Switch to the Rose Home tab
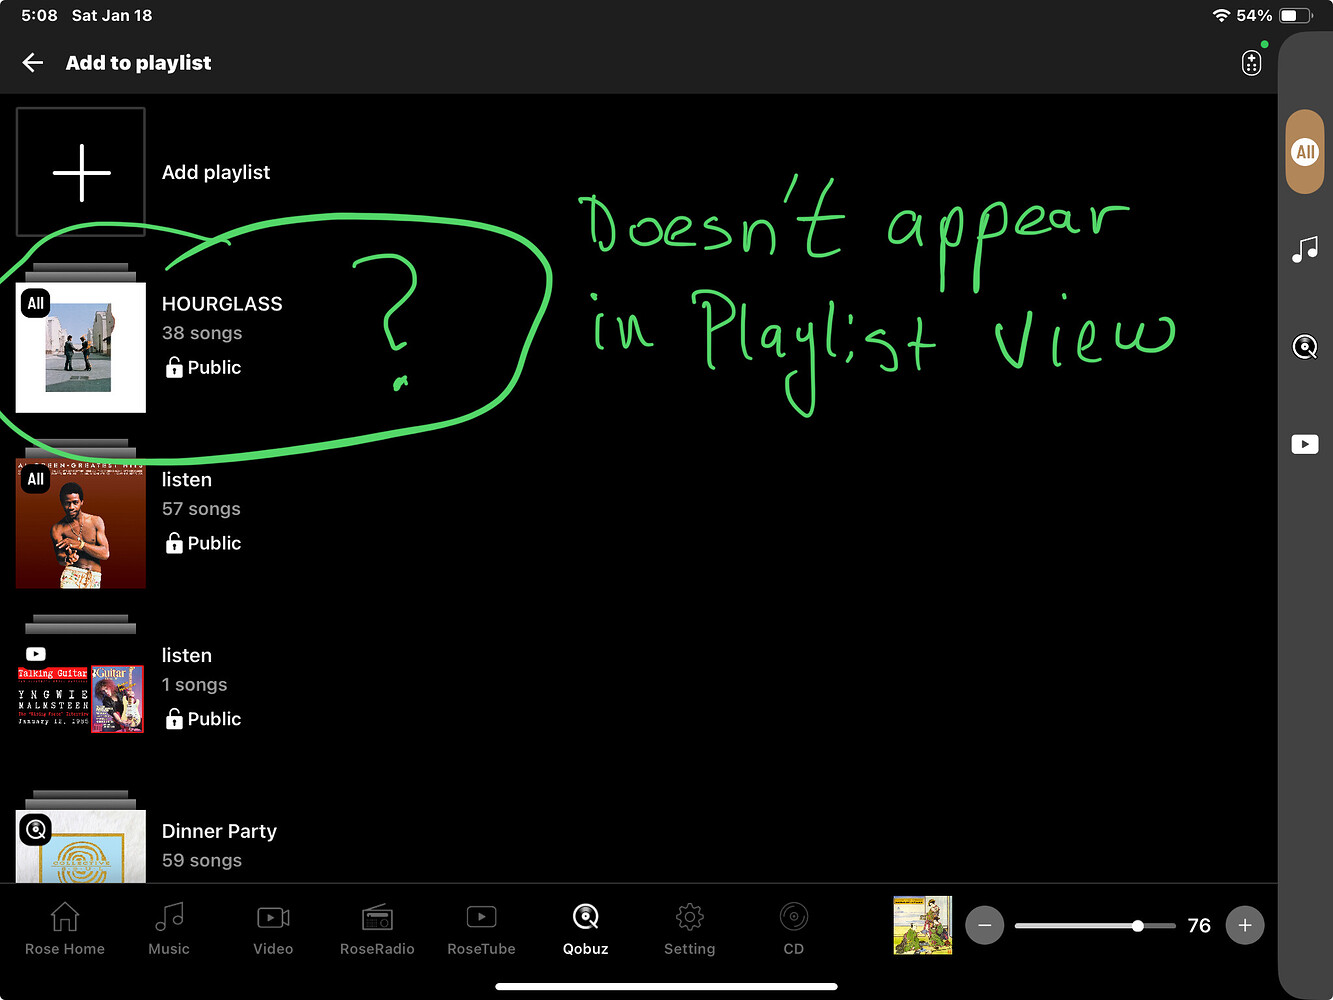The height and width of the screenshot is (1000, 1333). point(65,928)
